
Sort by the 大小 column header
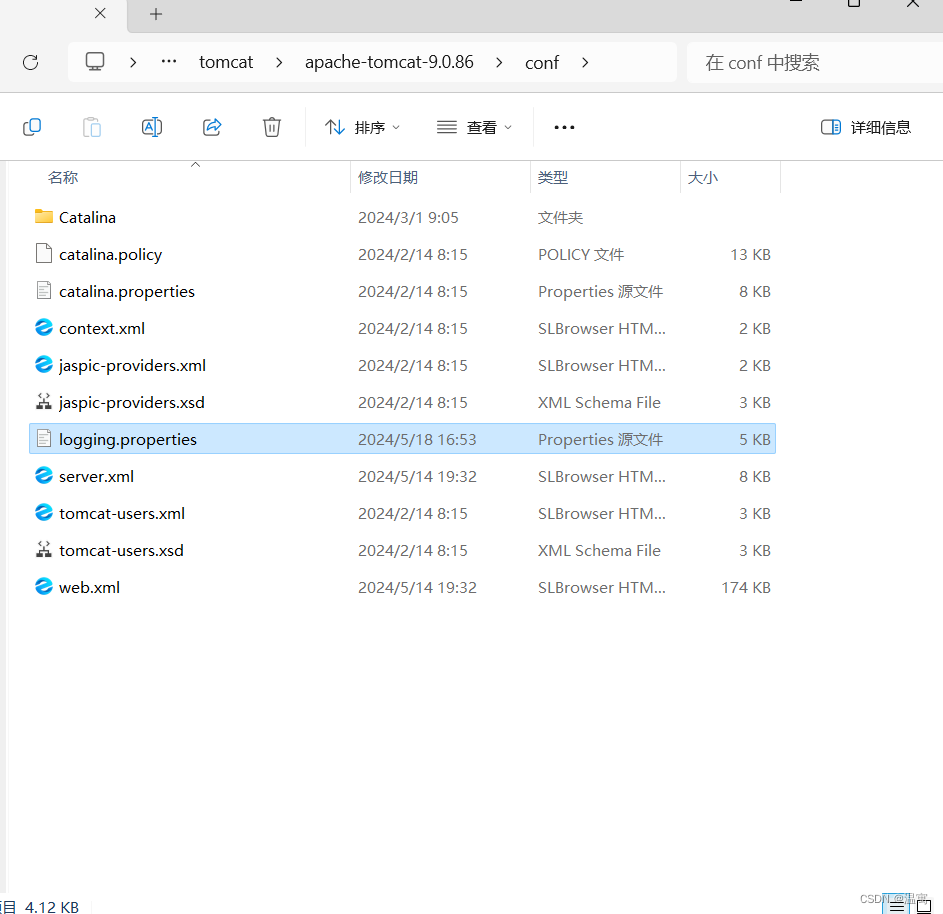pos(702,177)
